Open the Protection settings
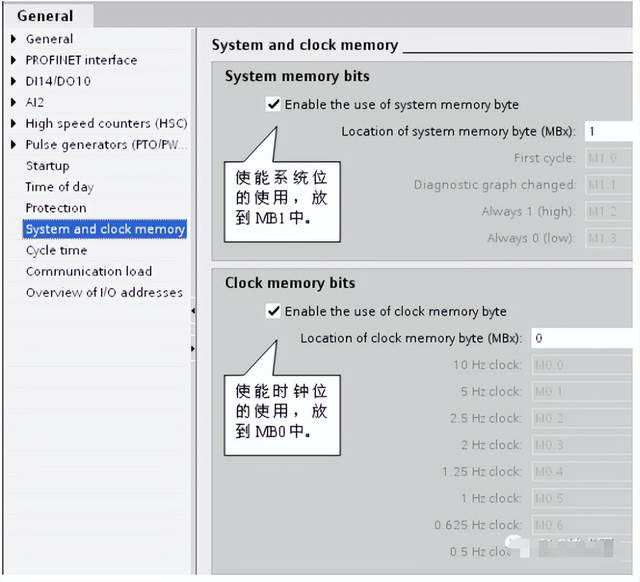Viewport: 640px width, 582px height. [x=56, y=208]
